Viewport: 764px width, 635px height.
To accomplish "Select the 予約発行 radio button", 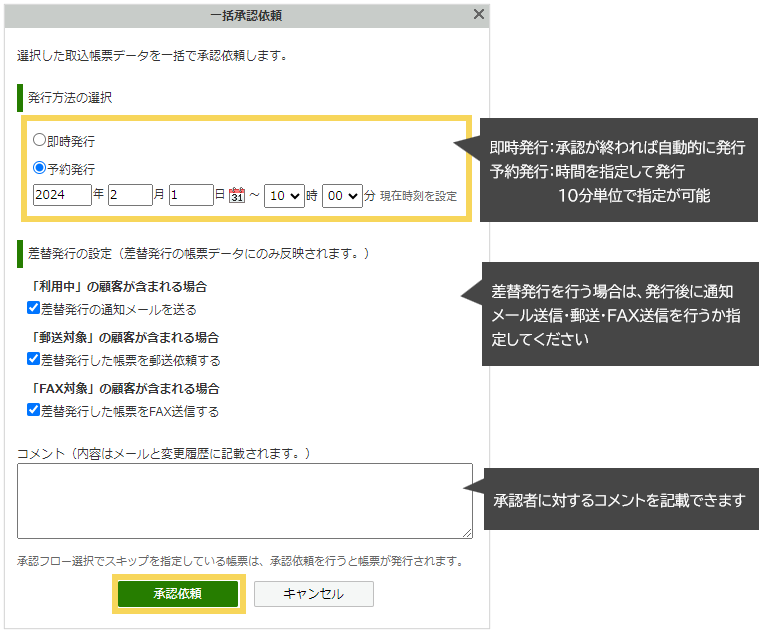I will click(x=40, y=168).
